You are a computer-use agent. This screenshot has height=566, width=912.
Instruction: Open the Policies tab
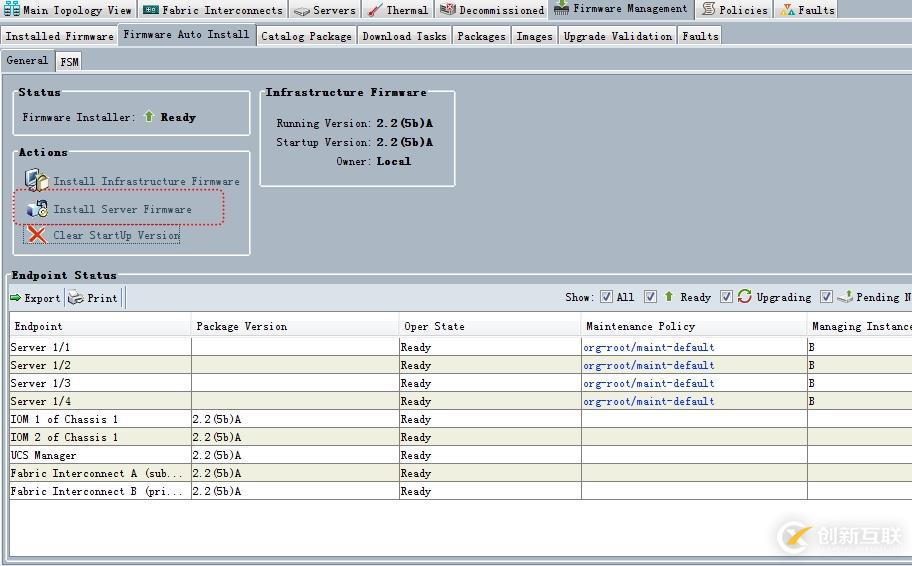click(x=734, y=9)
